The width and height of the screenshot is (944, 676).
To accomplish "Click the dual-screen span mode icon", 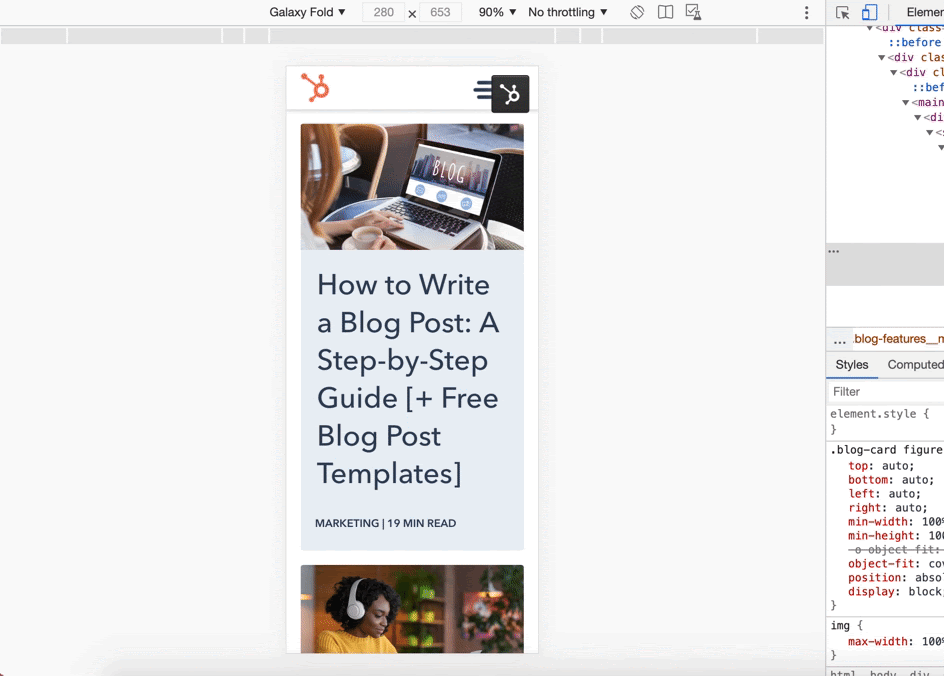I will pyautogui.click(x=665, y=12).
